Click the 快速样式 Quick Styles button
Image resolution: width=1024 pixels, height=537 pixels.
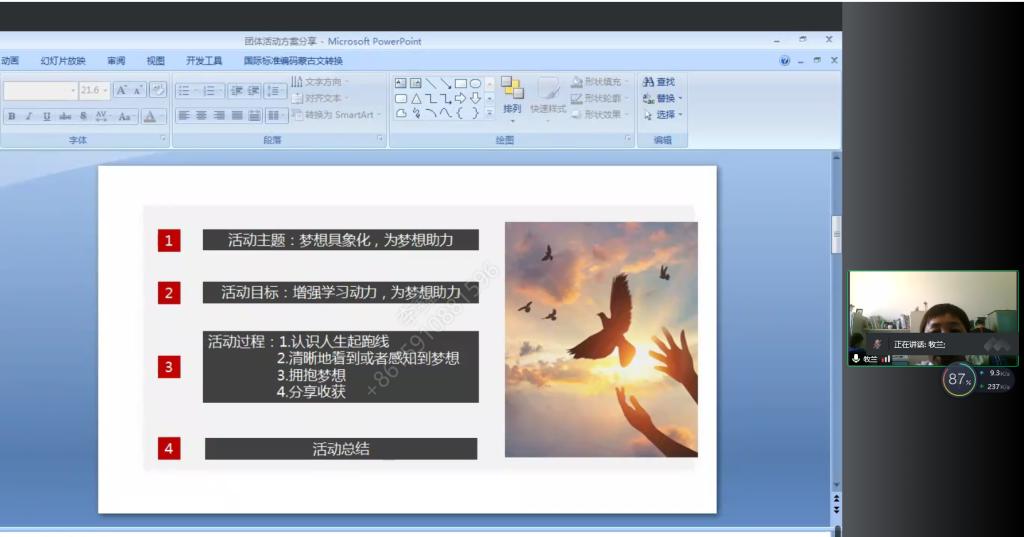547,97
